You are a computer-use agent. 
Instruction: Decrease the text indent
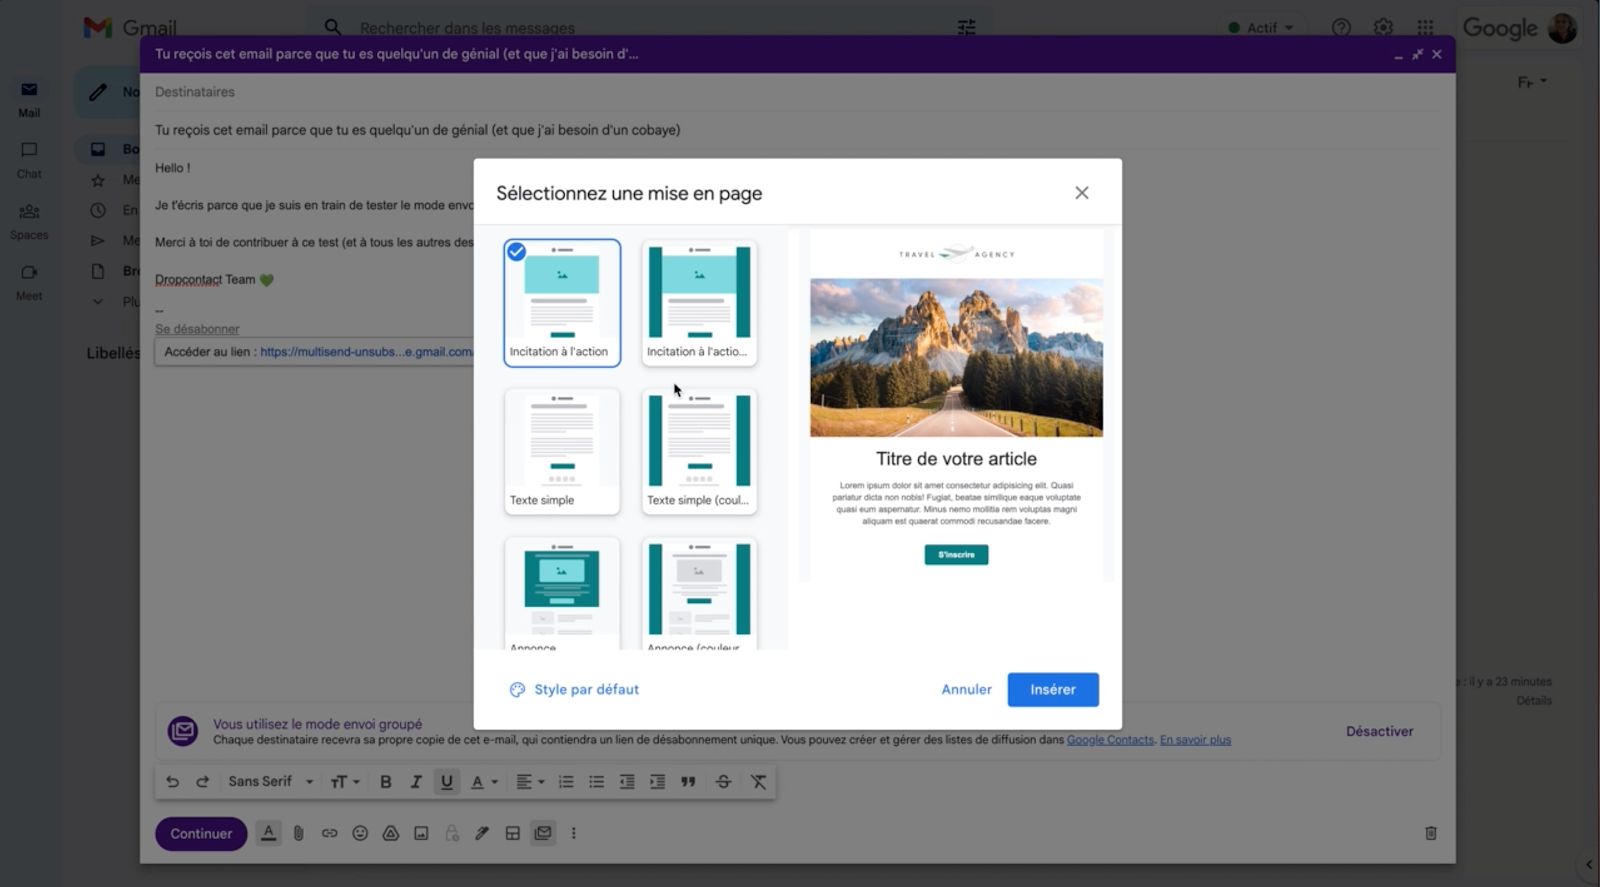[x=627, y=782]
